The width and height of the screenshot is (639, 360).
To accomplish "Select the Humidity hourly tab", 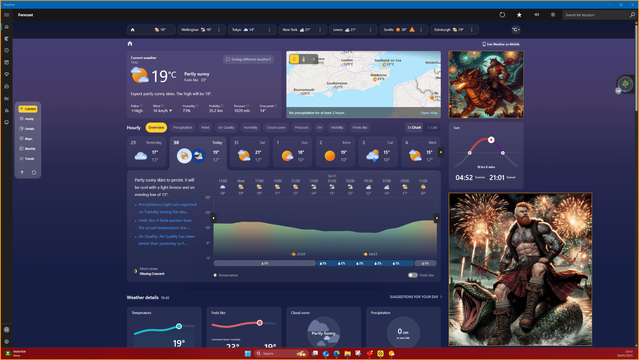I will (250, 128).
